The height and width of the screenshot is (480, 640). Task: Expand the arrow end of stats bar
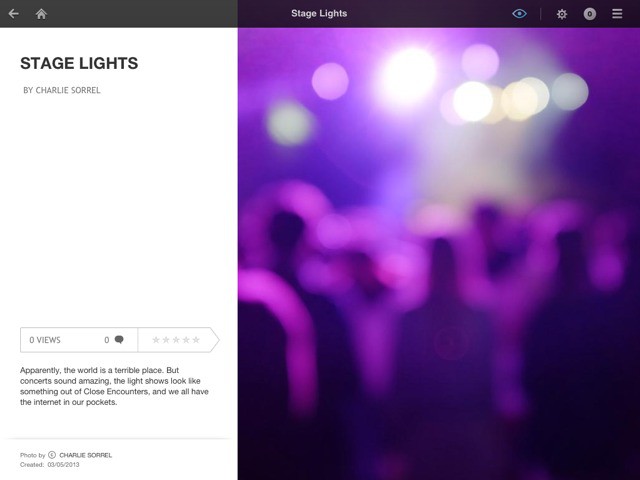point(215,340)
